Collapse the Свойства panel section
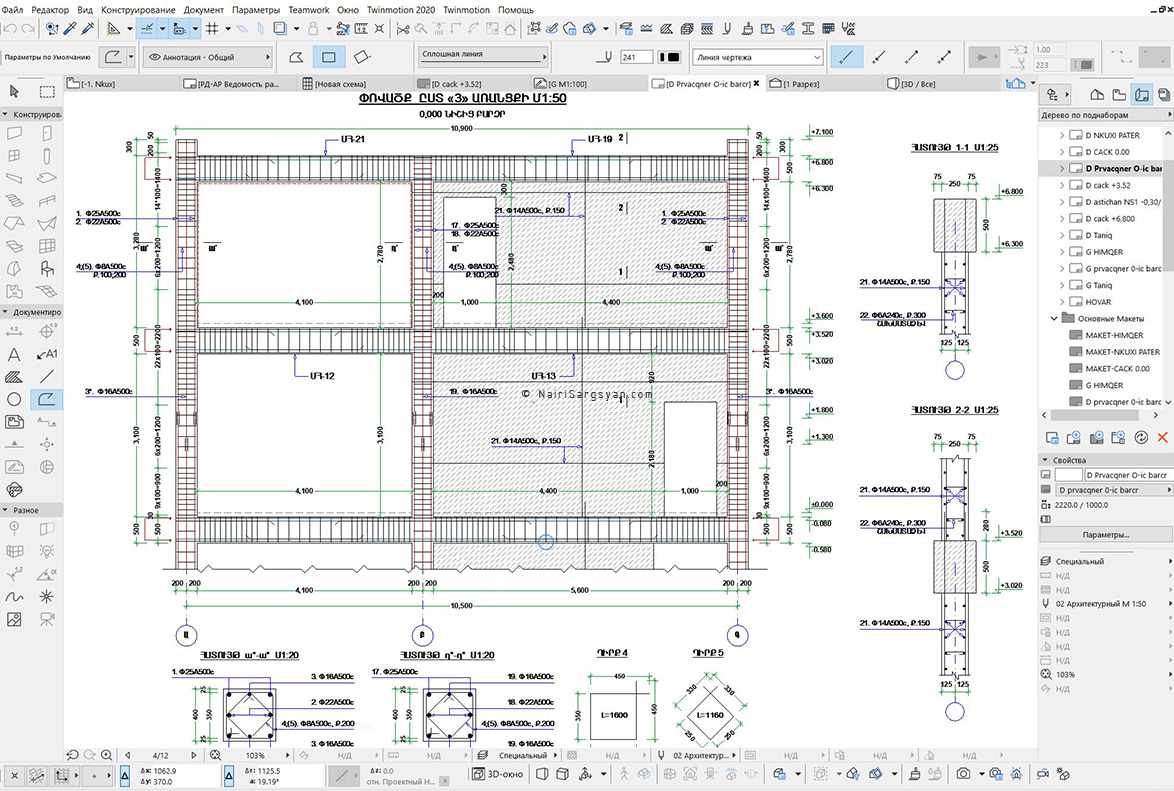 [1045, 460]
